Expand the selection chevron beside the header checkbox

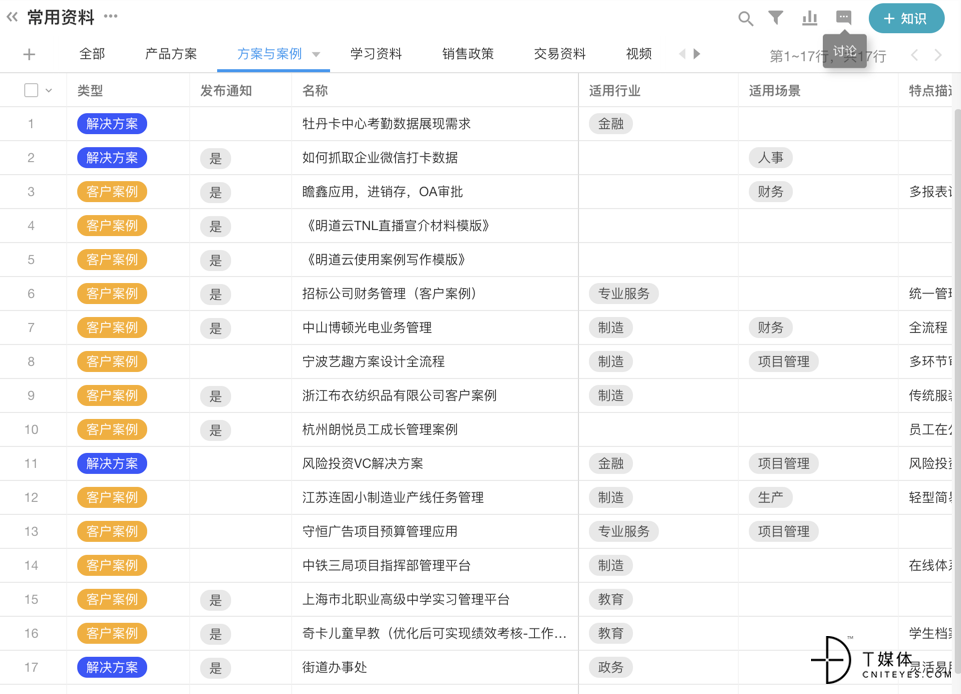pyautogui.click(x=49, y=91)
